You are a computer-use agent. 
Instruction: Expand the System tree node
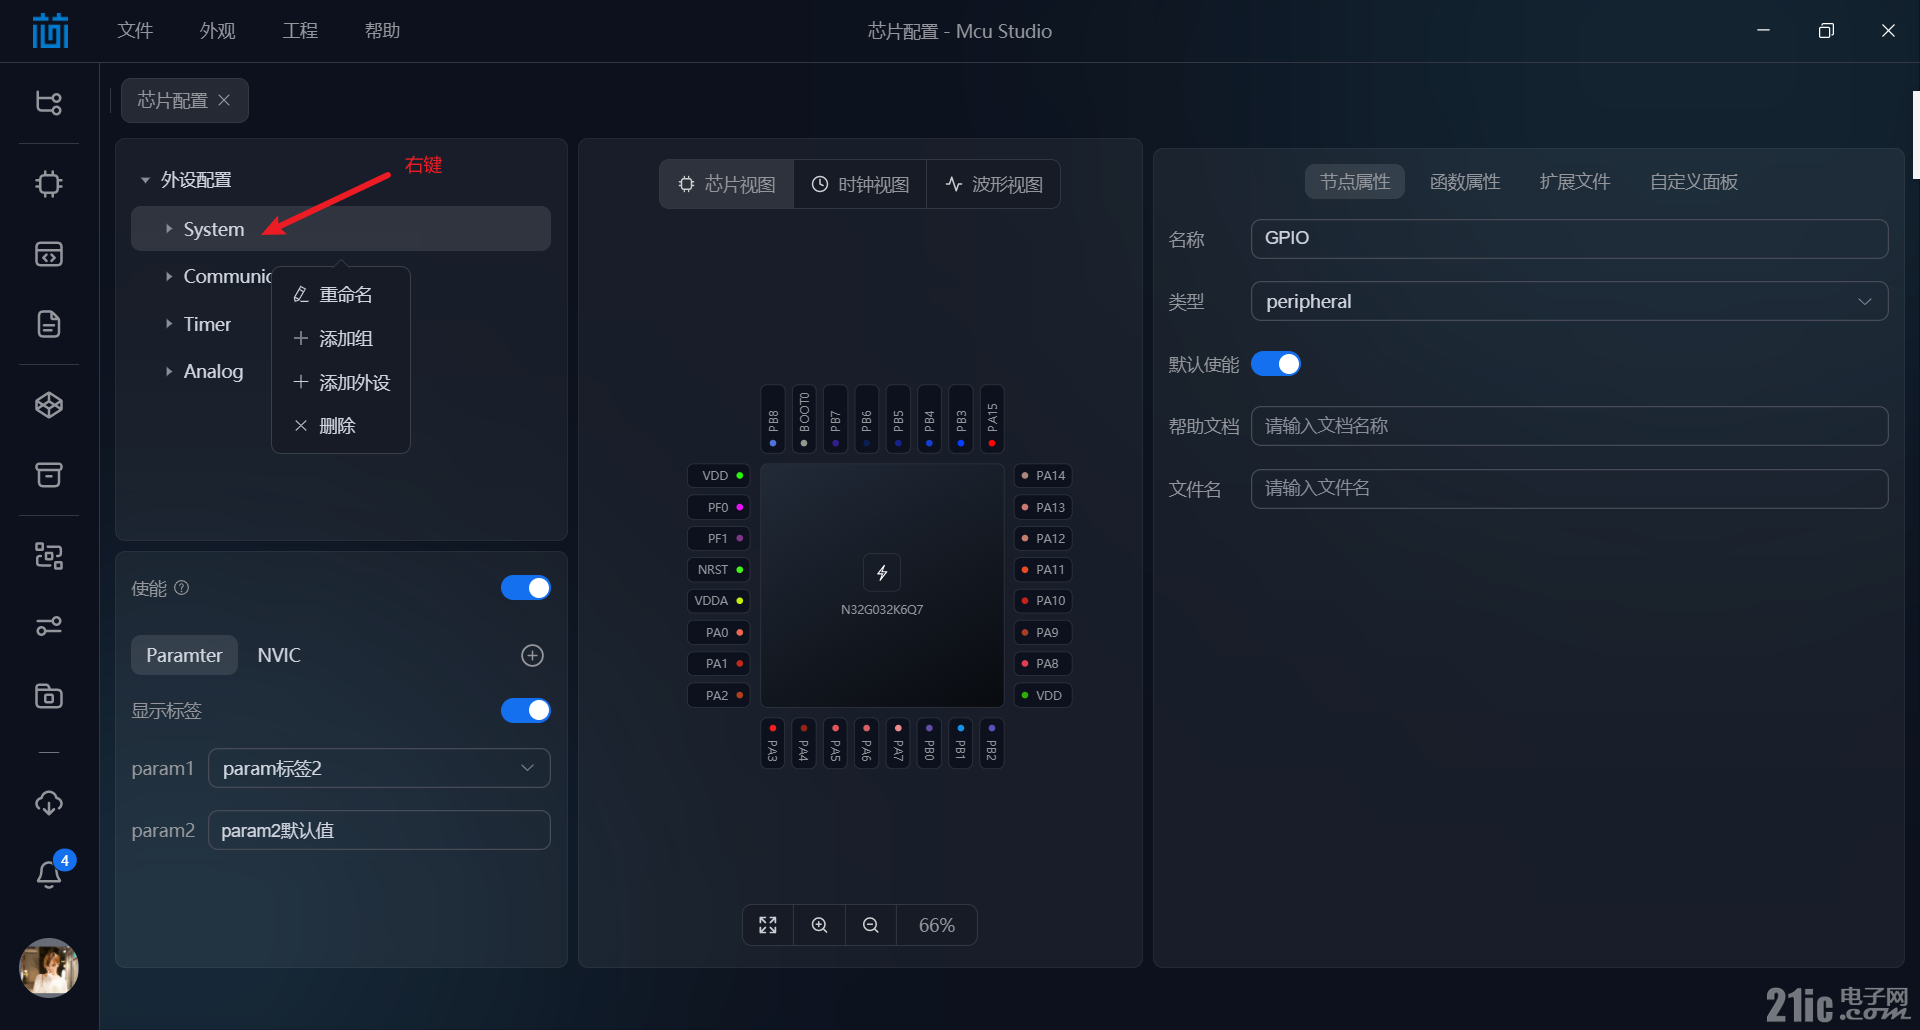point(168,229)
